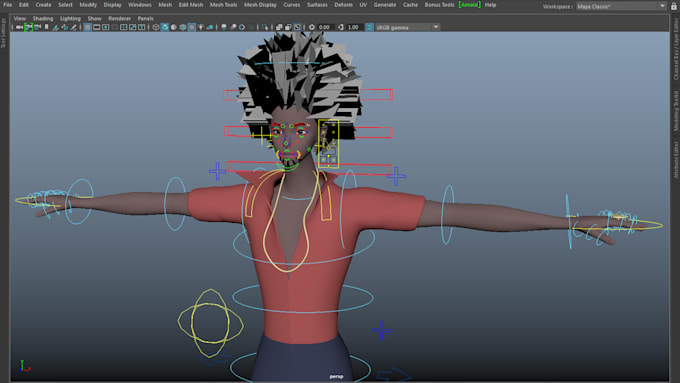
Task: Click the Gamma value field showing 1.00
Action: click(x=353, y=27)
